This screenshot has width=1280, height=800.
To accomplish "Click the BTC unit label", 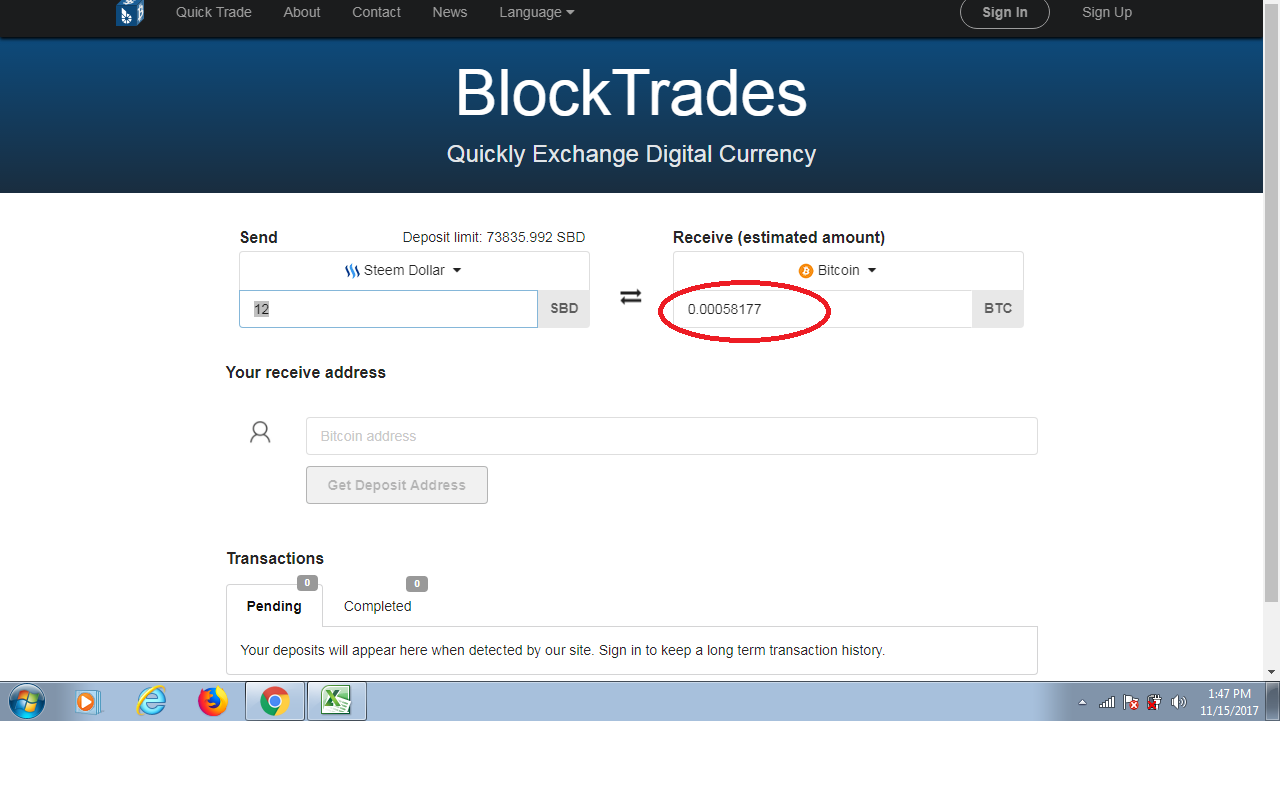I will [x=998, y=309].
